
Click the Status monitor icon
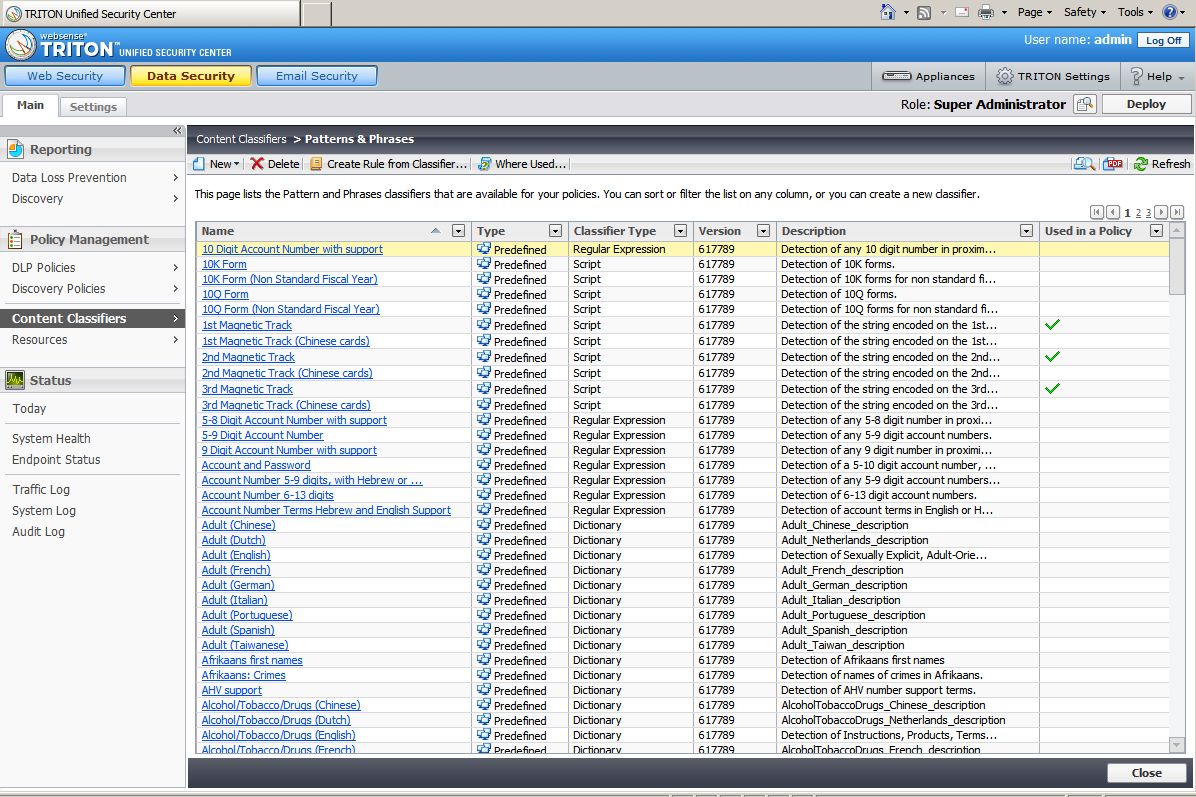click(15, 380)
